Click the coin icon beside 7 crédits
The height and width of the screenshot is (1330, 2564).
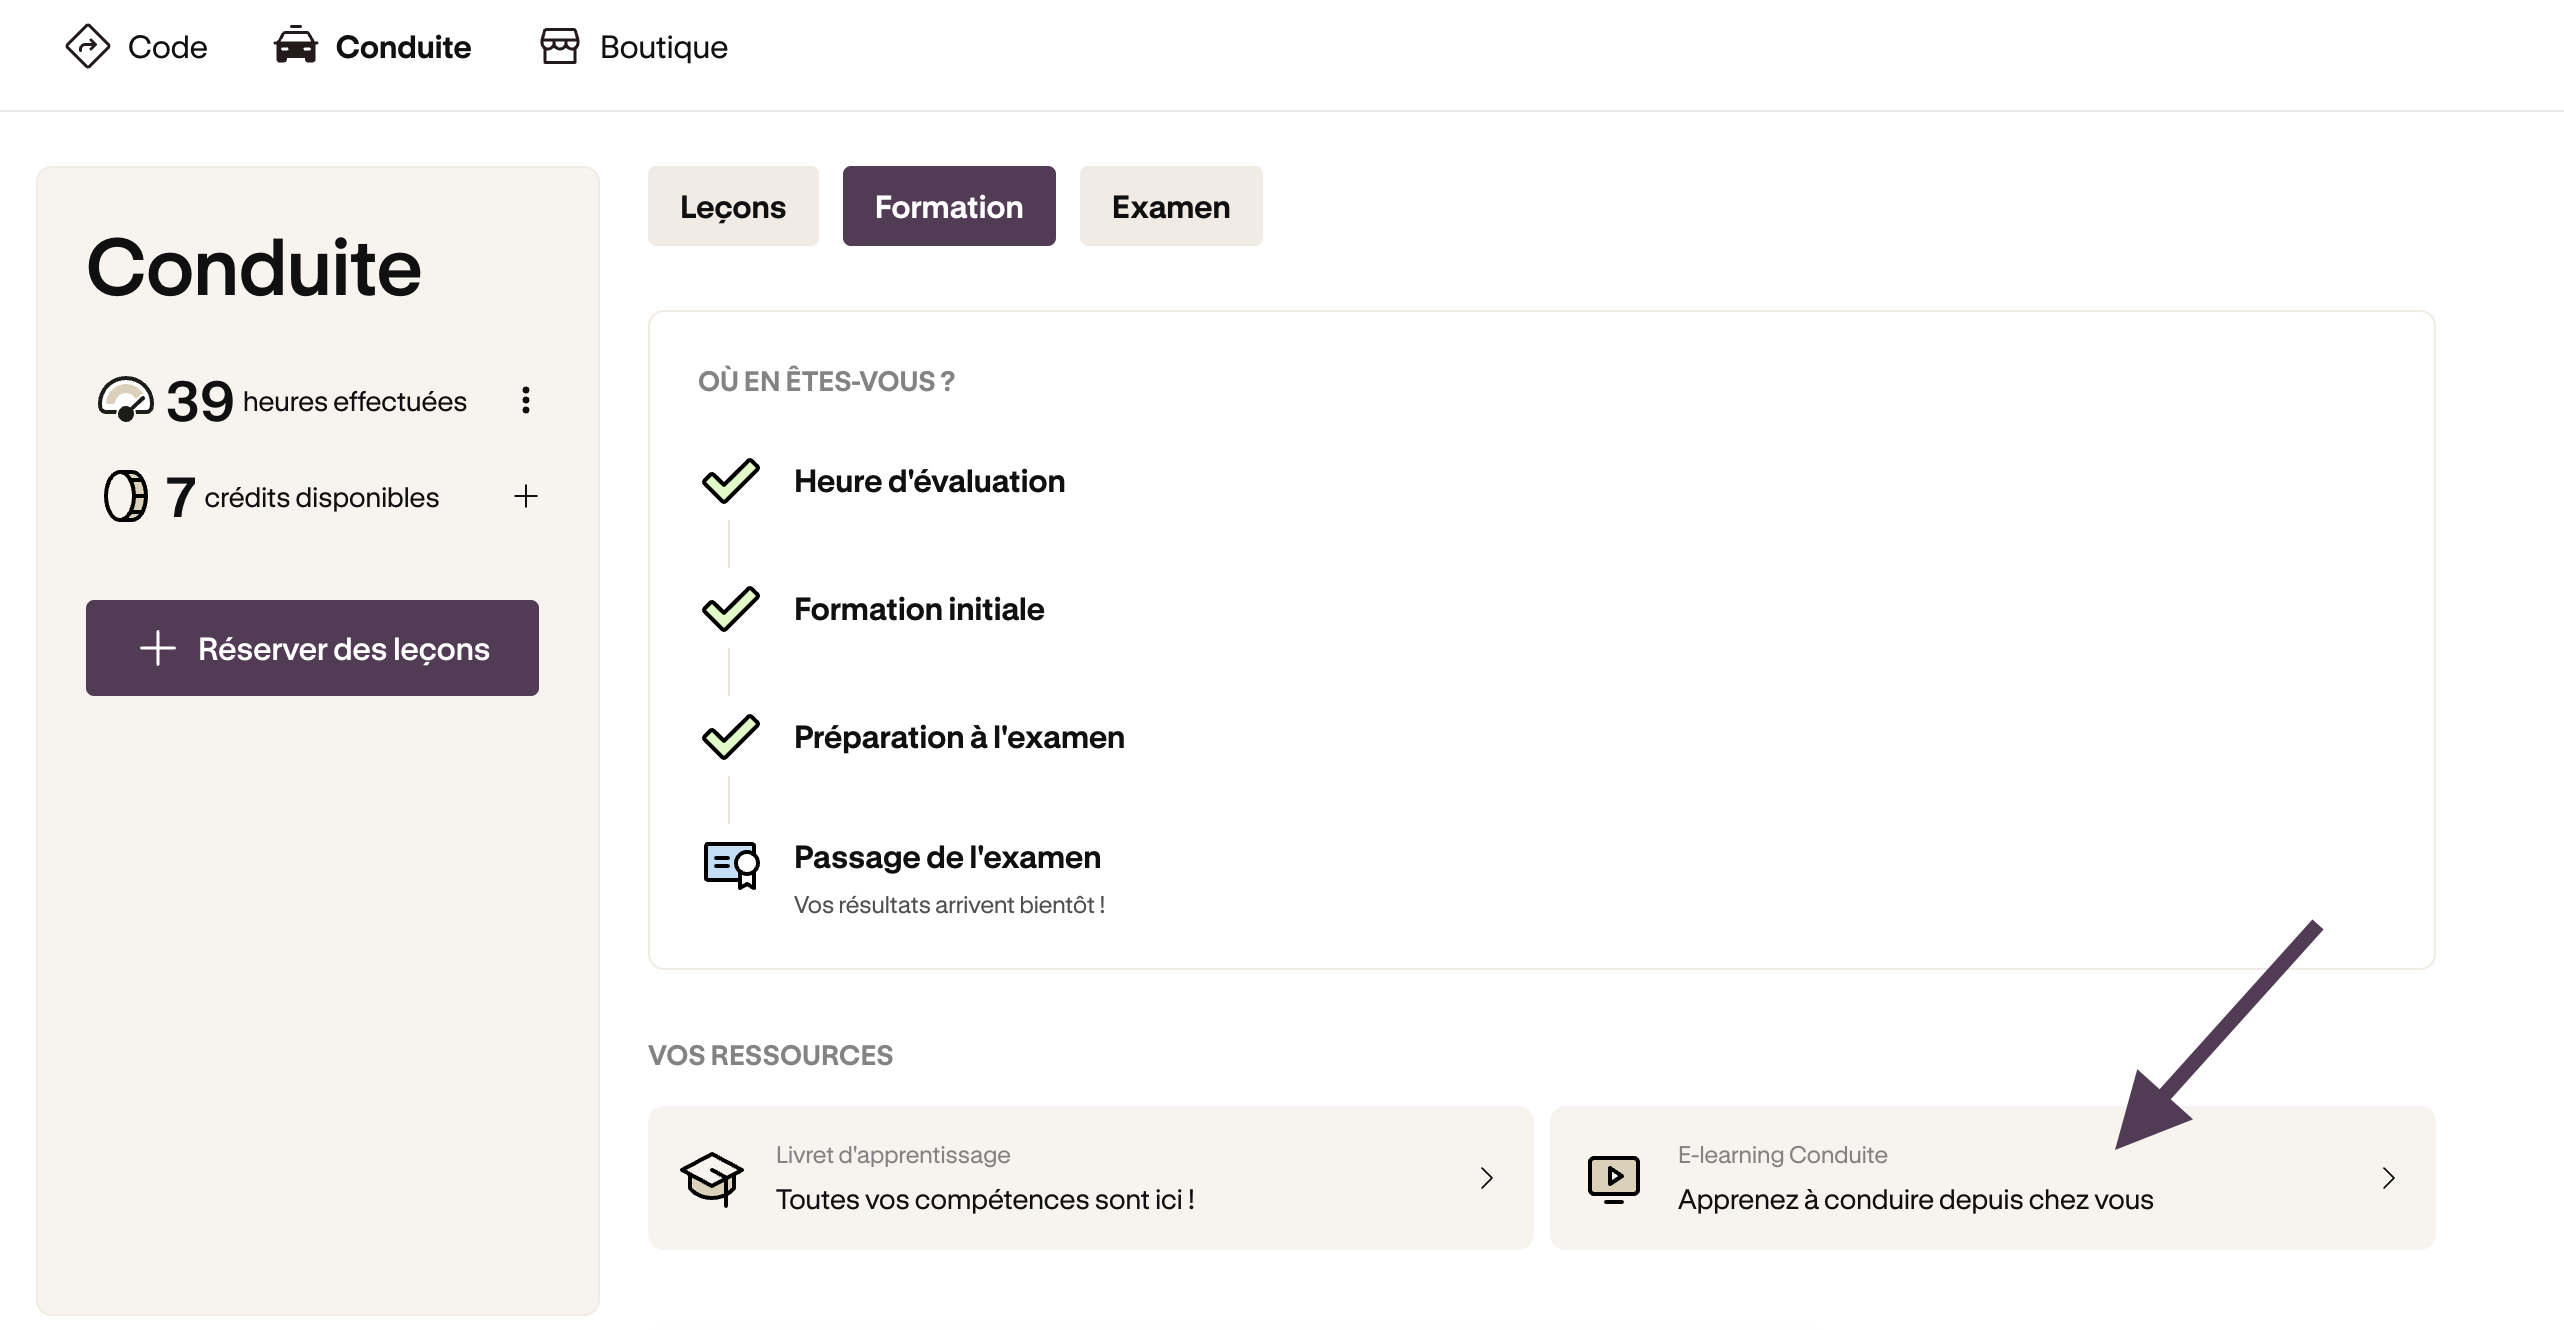point(126,496)
